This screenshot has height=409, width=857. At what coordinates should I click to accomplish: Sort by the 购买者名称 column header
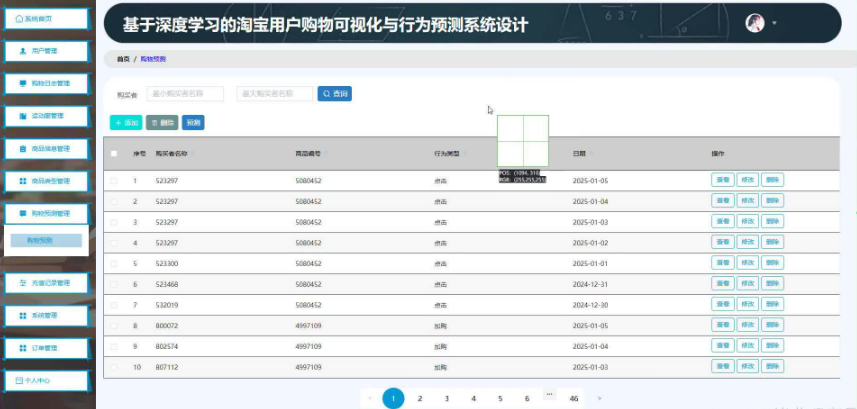click(172, 154)
